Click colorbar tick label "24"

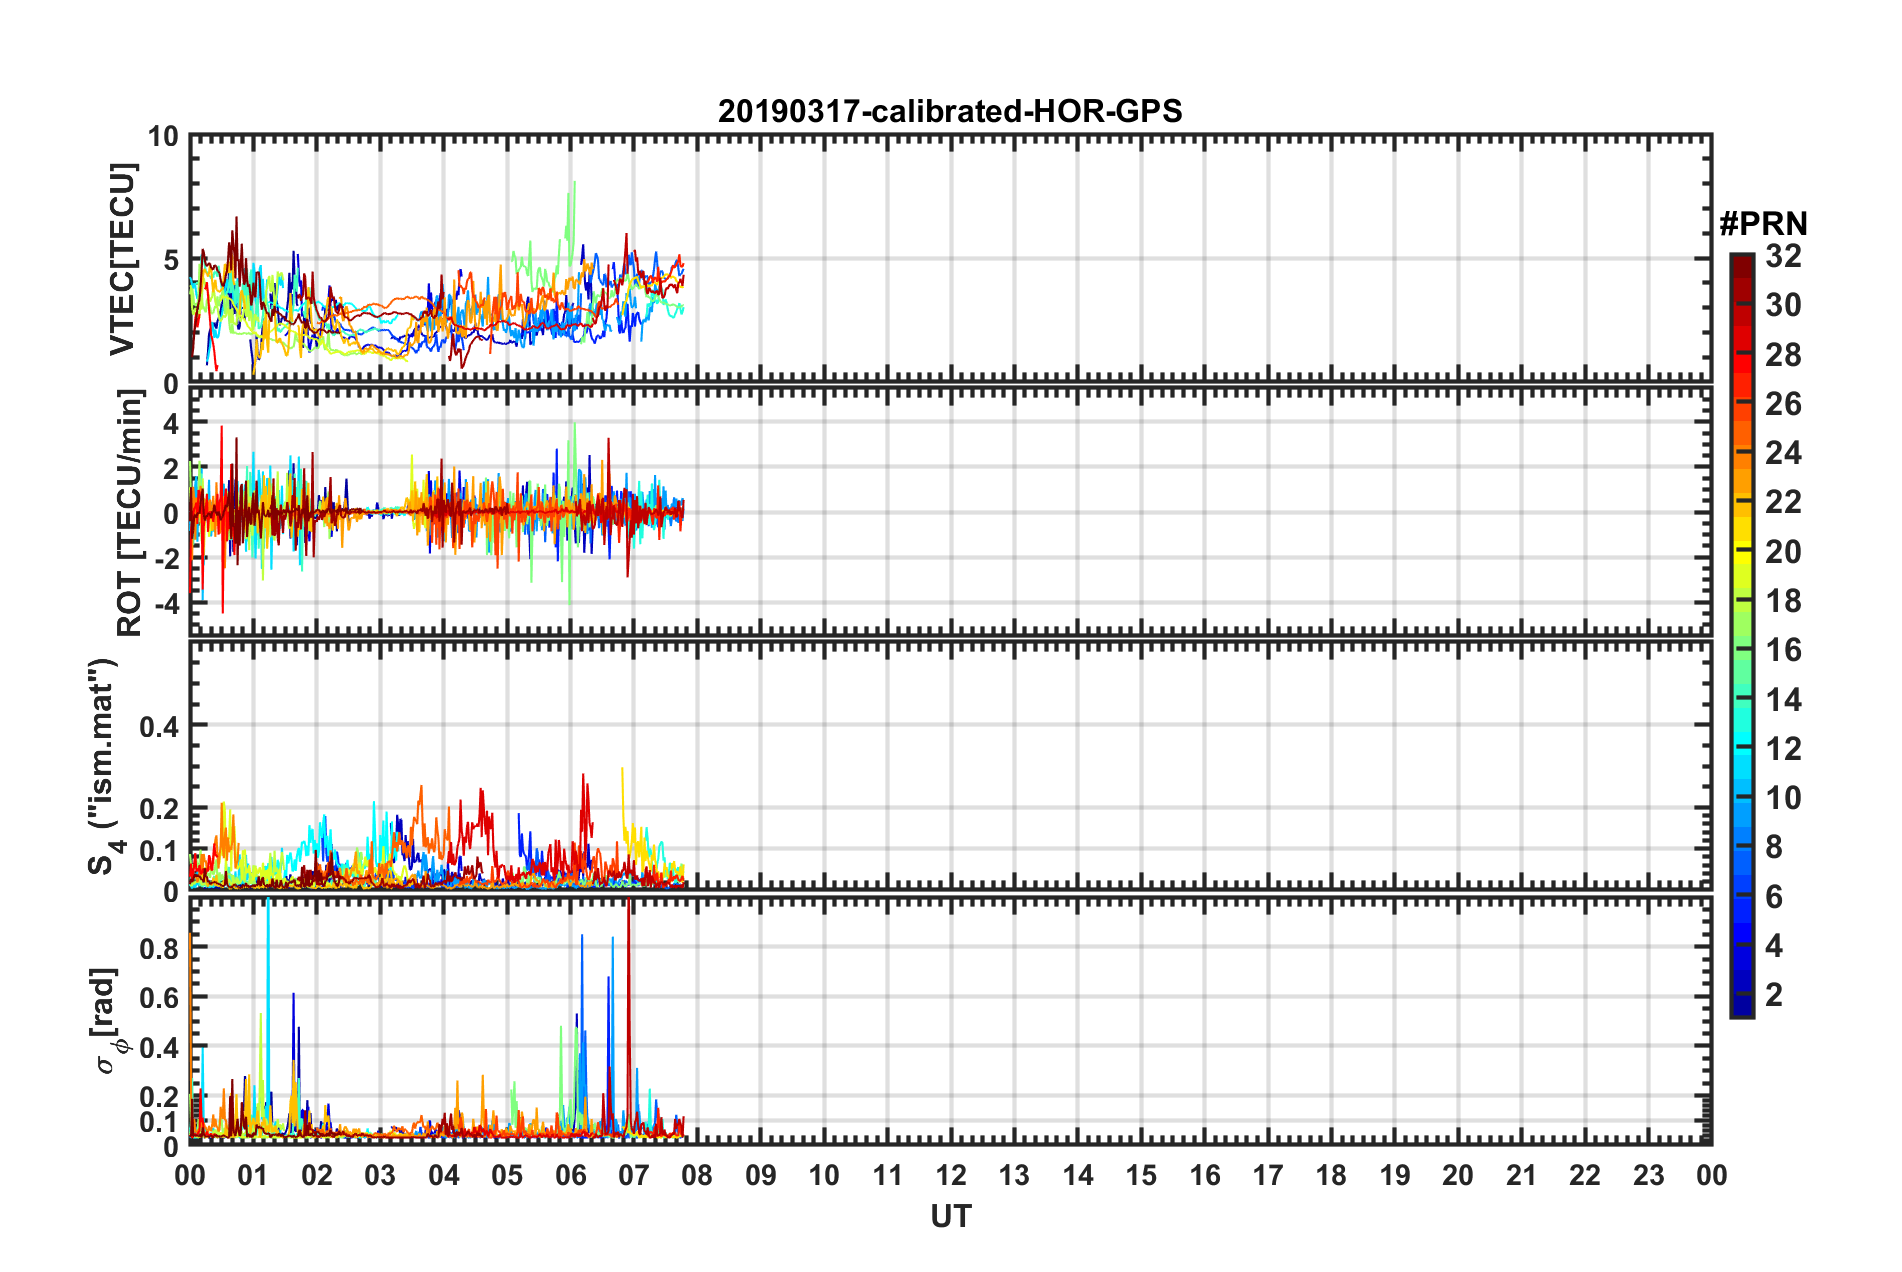click(x=1783, y=453)
